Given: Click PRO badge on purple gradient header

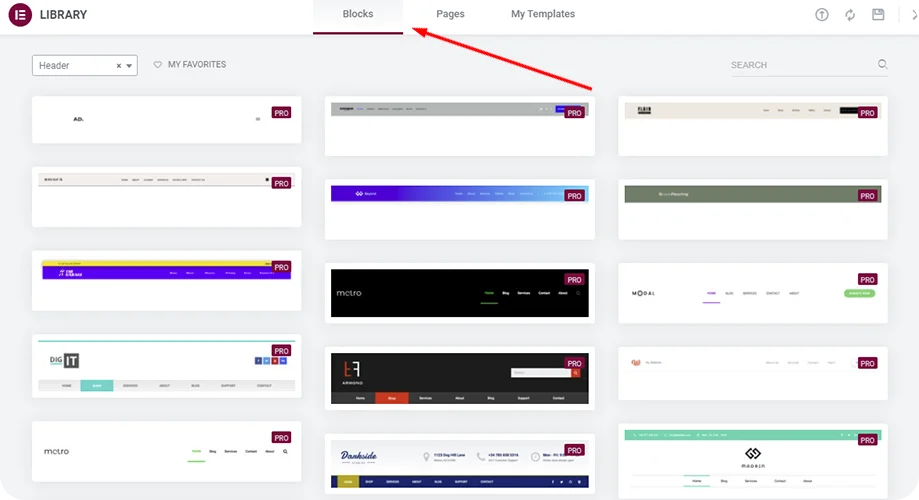Looking at the screenshot, I should tap(574, 196).
